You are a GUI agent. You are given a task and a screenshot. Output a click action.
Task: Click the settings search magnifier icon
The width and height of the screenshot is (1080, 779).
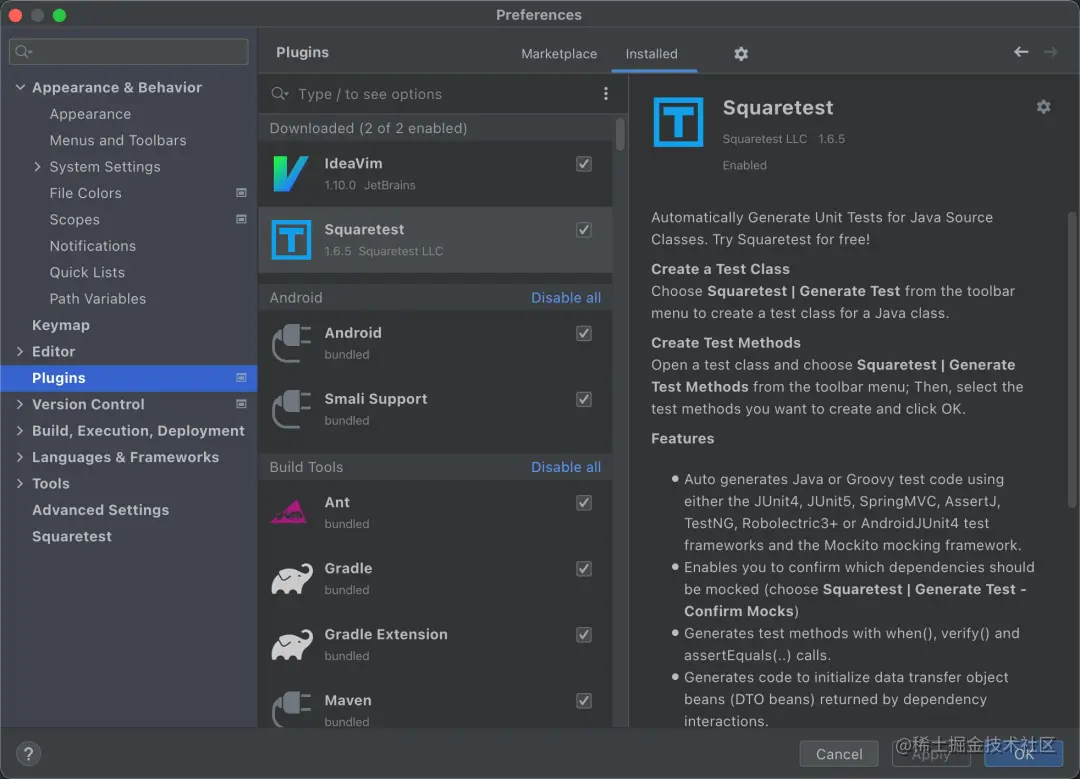[23, 52]
